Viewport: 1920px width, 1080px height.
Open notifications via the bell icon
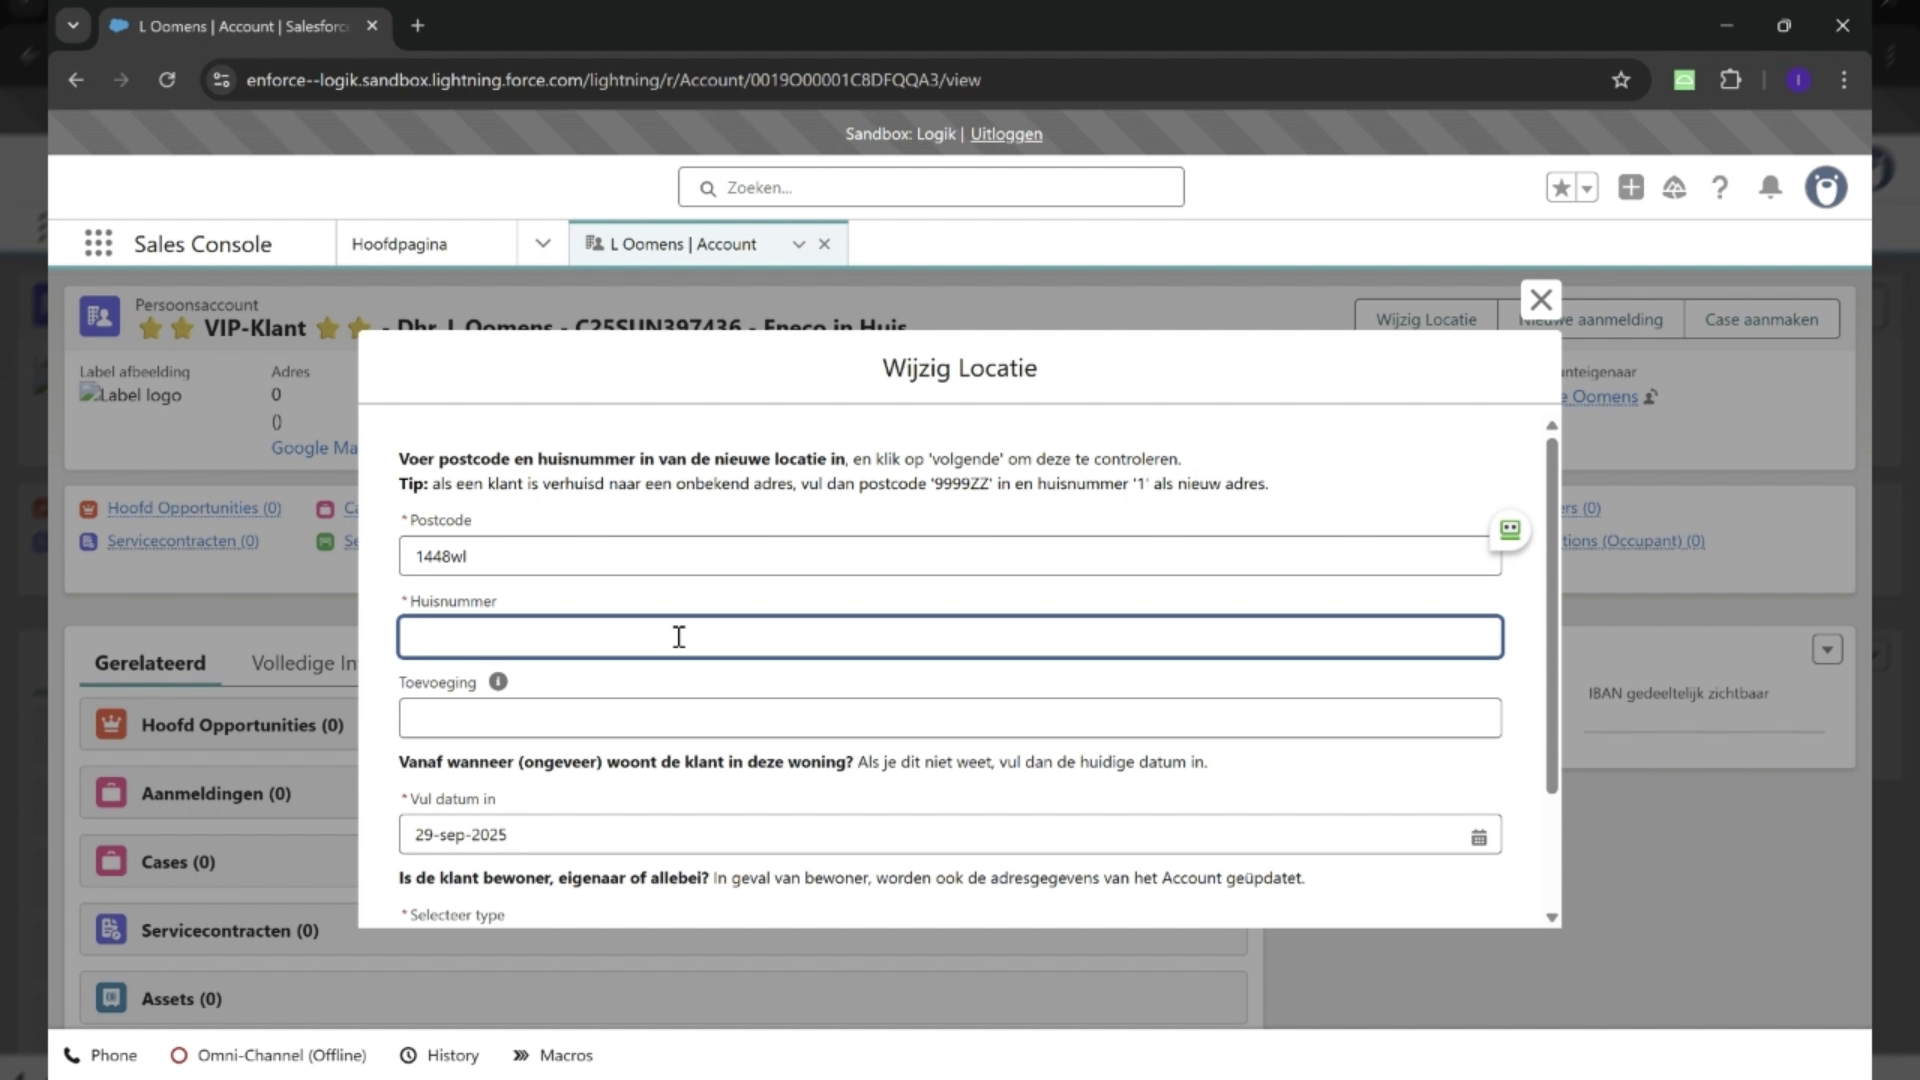[x=1769, y=187]
